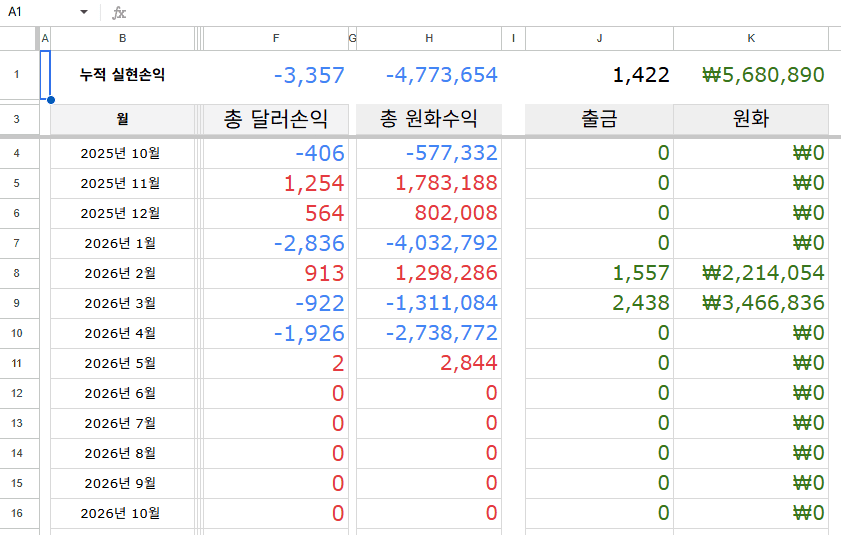The height and width of the screenshot is (535, 841).
Task: Click the '2026년 10월' cell
Action: (x=122, y=514)
